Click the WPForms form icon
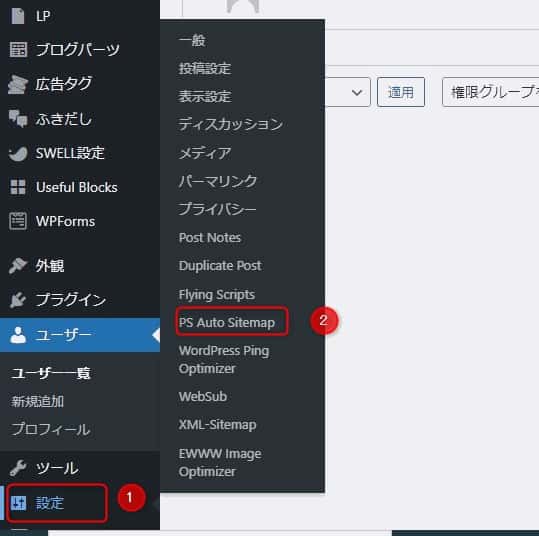Viewport: 539px width, 536px height. click(18, 221)
